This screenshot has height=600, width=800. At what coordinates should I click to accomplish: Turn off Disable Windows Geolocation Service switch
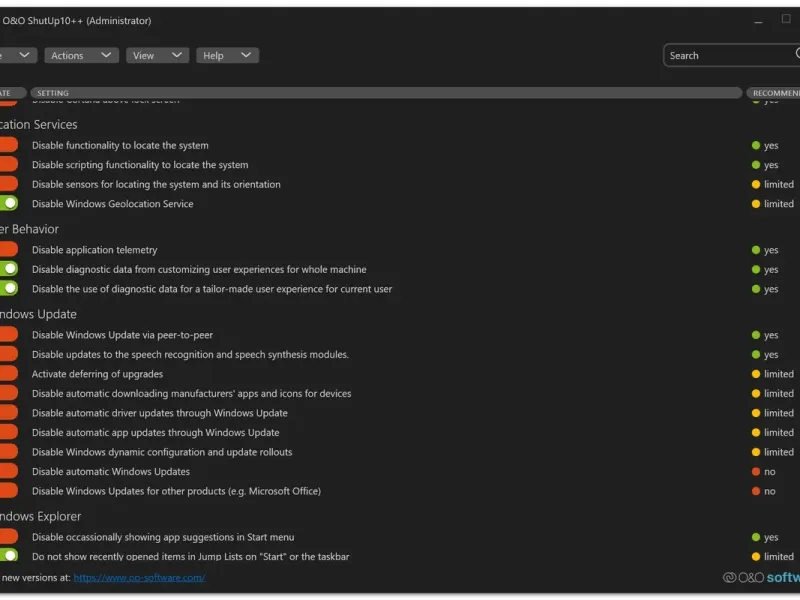pyautogui.click(x=9, y=203)
